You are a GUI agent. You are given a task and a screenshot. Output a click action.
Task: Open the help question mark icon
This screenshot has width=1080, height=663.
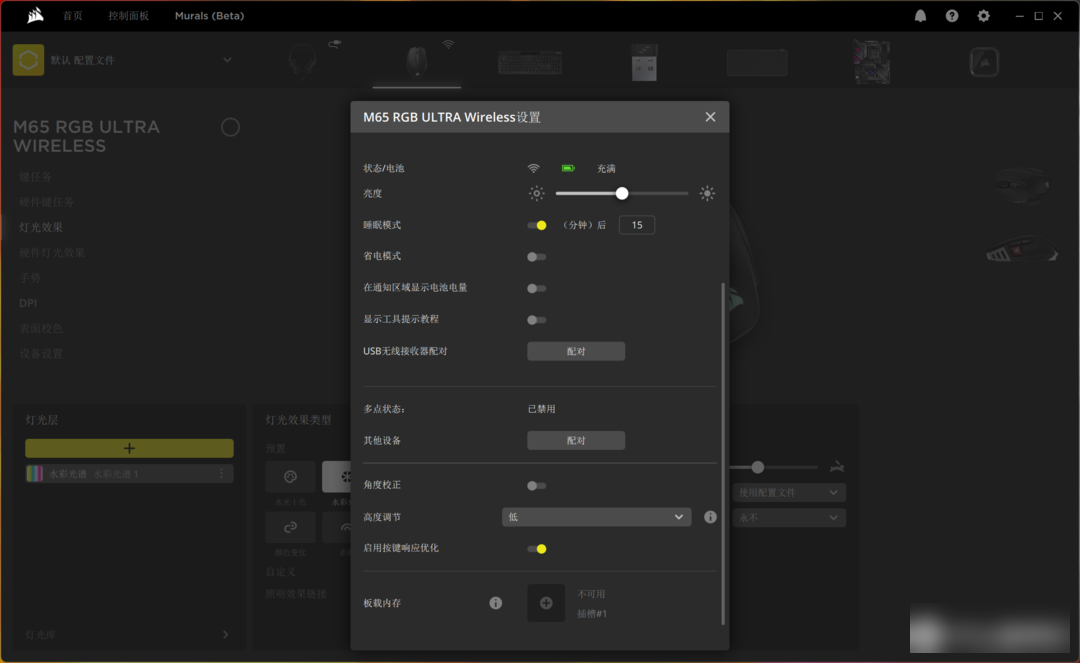point(952,16)
